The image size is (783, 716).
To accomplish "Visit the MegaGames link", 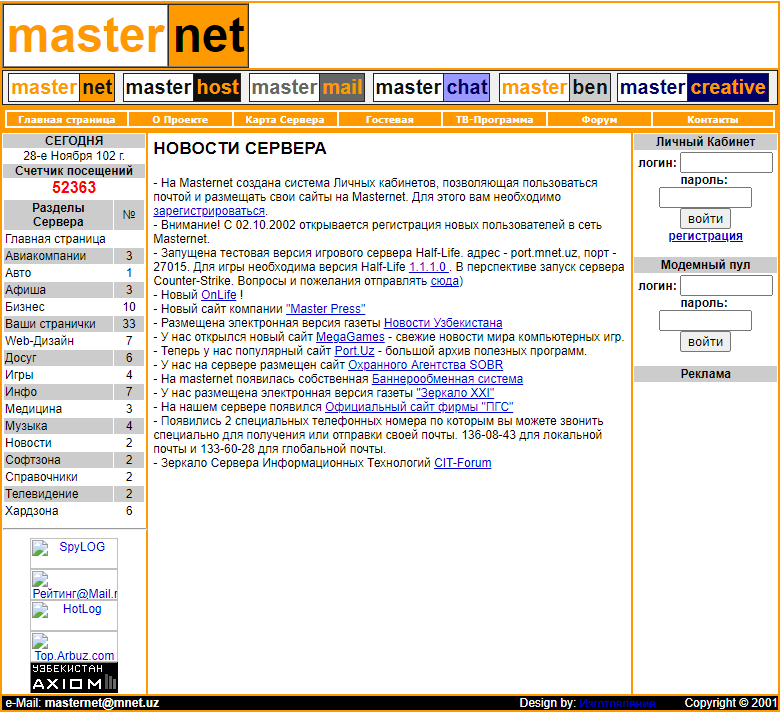I will [x=350, y=337].
